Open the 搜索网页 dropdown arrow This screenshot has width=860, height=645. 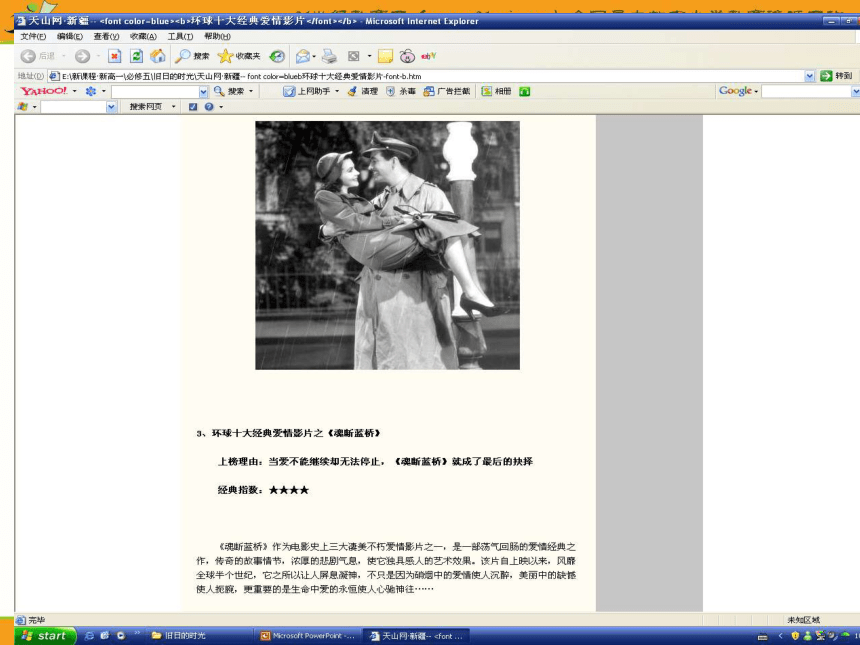pos(173,106)
